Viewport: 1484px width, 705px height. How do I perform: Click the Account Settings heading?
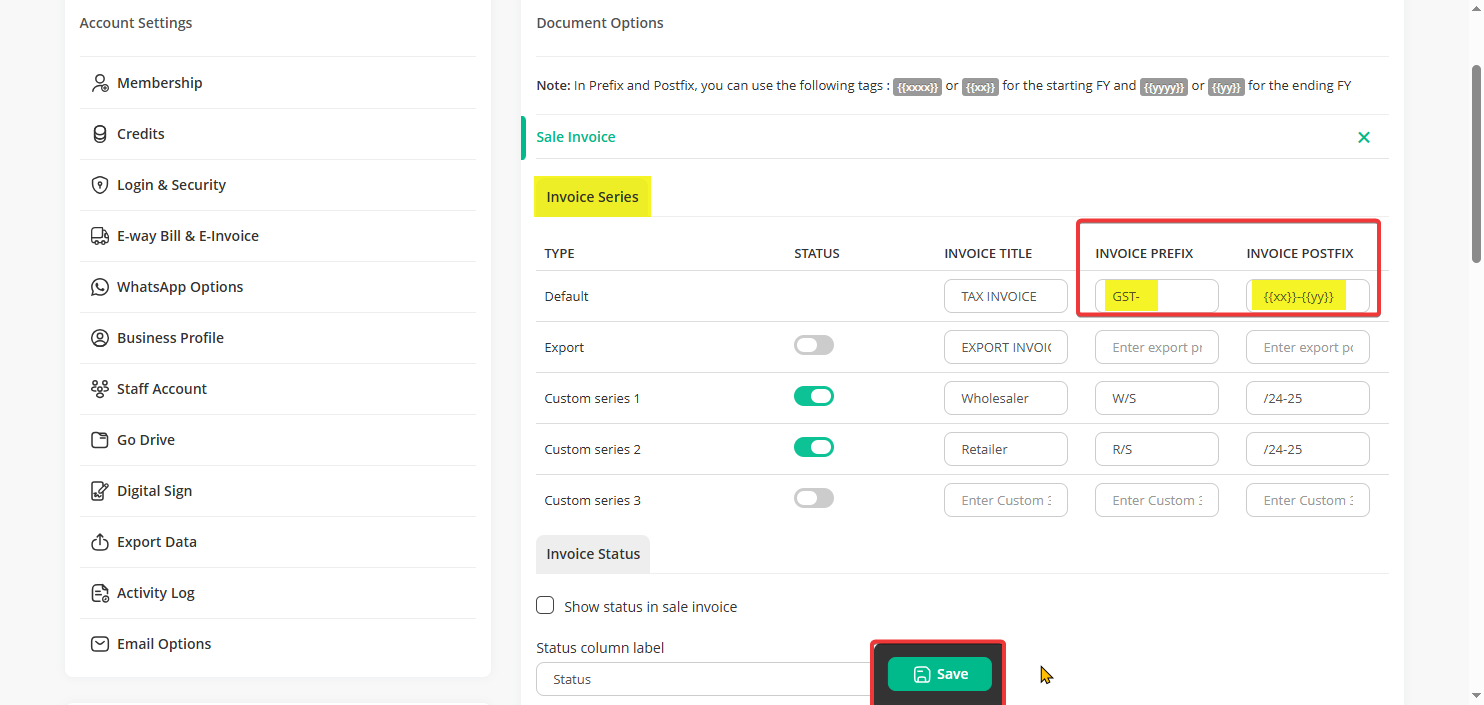[x=136, y=22]
